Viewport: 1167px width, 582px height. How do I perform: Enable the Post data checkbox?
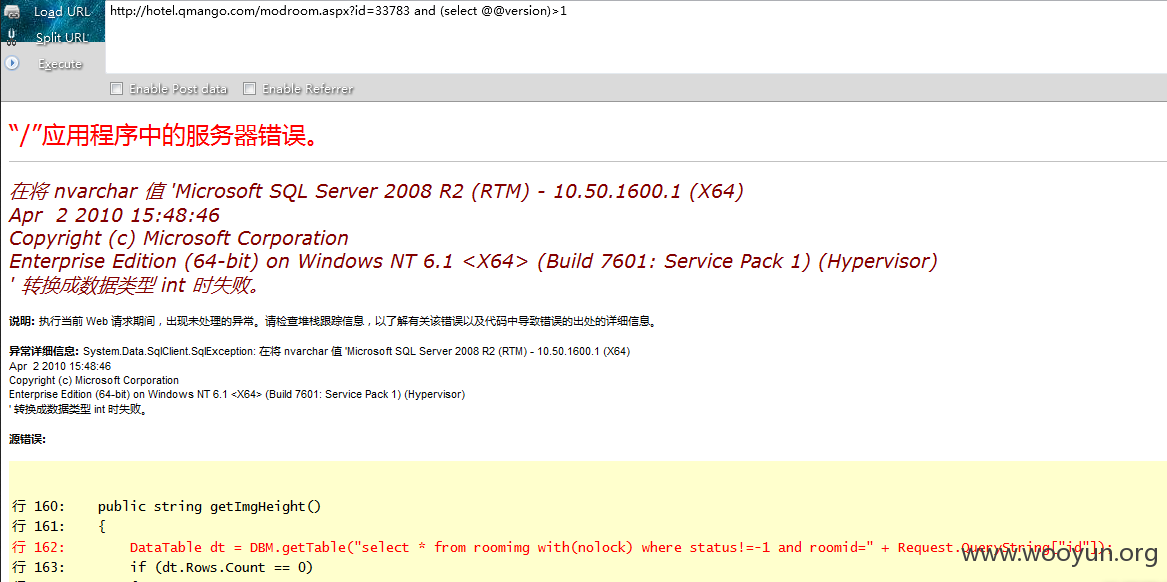click(x=116, y=89)
